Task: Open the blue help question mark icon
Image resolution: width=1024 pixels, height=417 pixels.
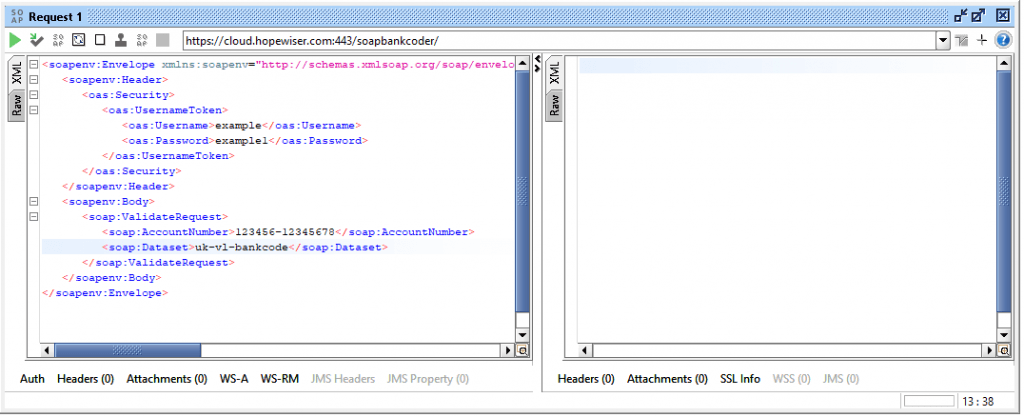Action: tap(1003, 40)
